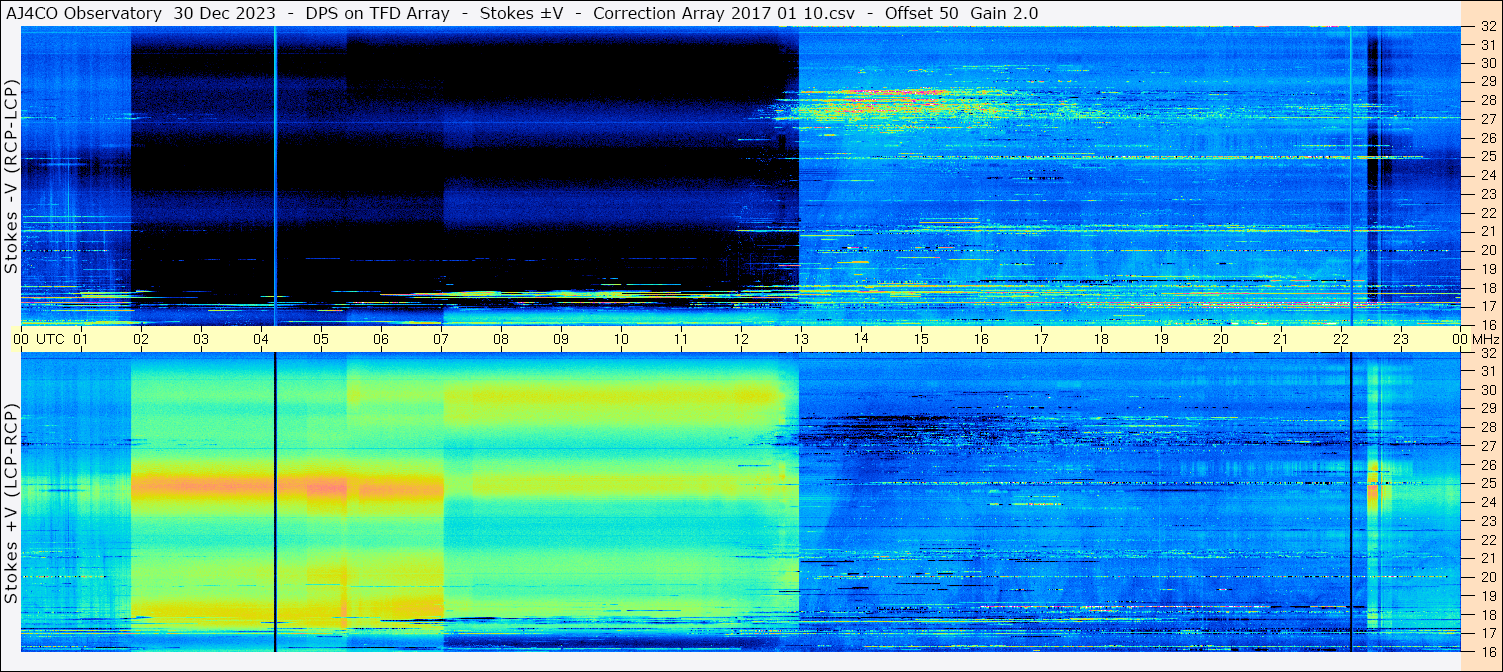The height and width of the screenshot is (672, 1503).
Task: Click the AJ4CO Observatory title text
Action: coord(85,14)
